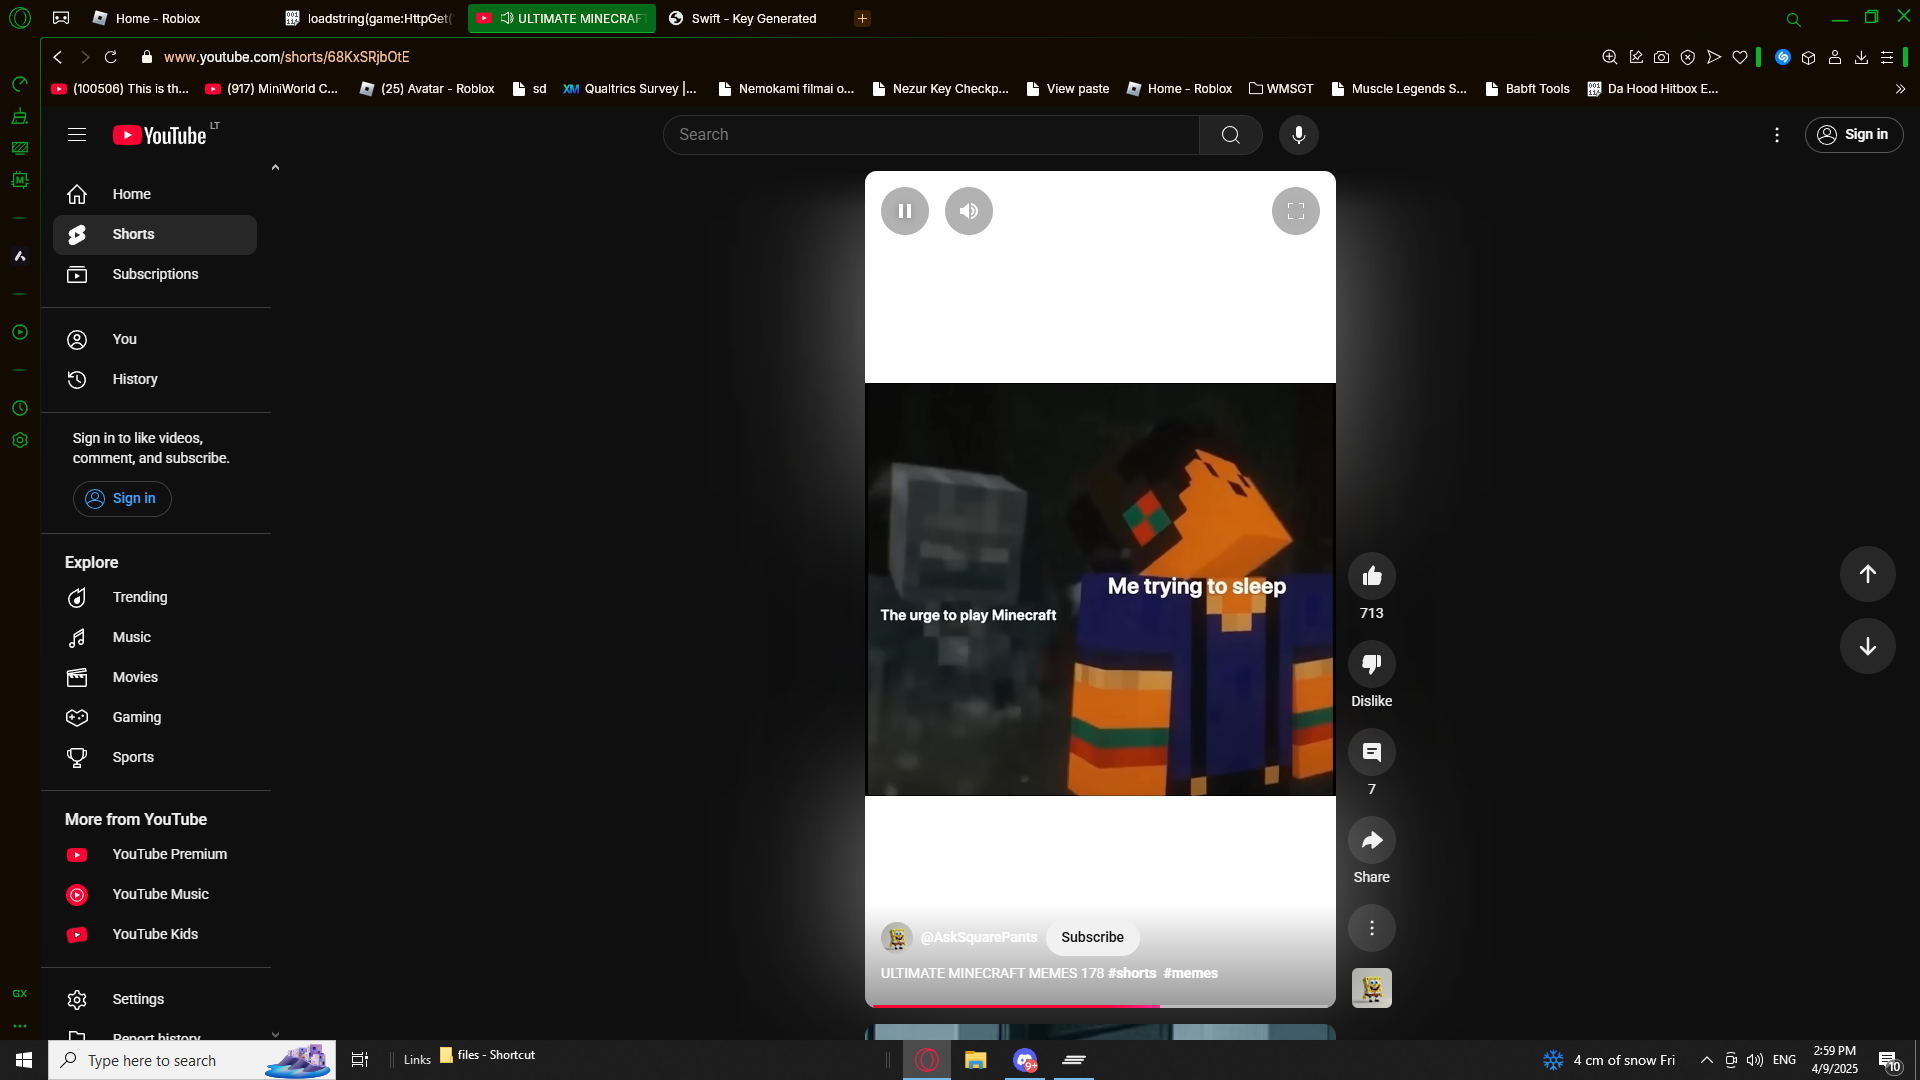Focus the YouTube search field
The width and height of the screenshot is (1920, 1080).
click(931, 135)
